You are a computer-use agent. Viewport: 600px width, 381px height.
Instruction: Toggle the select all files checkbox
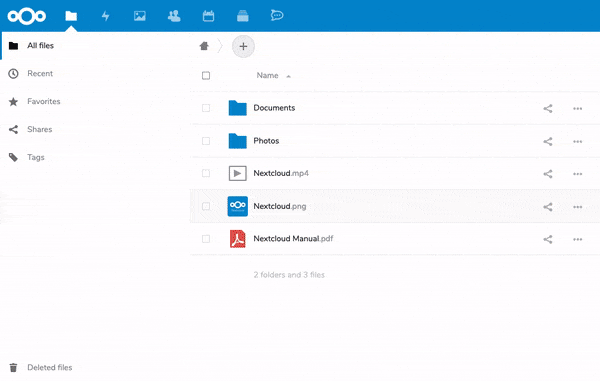click(x=206, y=76)
